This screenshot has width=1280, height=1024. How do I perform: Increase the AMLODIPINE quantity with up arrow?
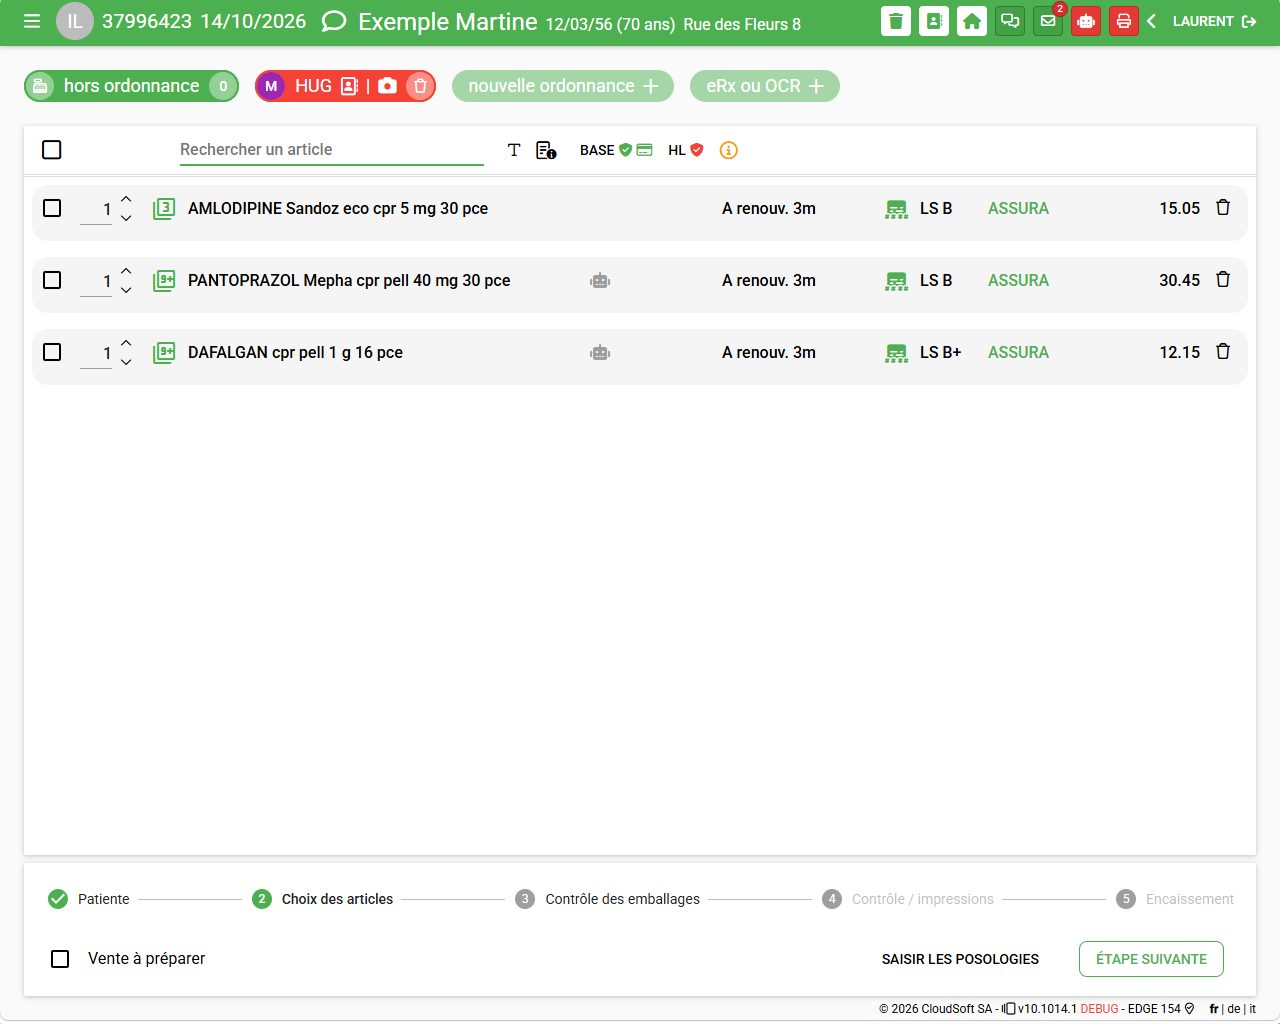(x=126, y=199)
